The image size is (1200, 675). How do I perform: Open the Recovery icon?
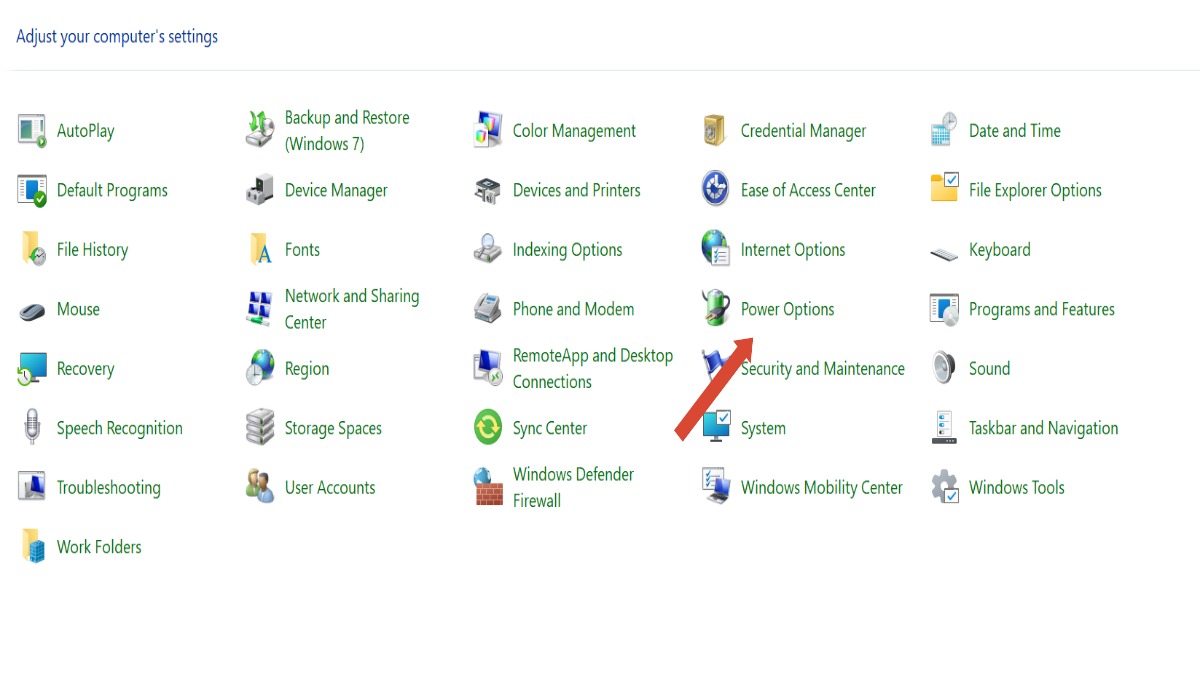click(32, 369)
